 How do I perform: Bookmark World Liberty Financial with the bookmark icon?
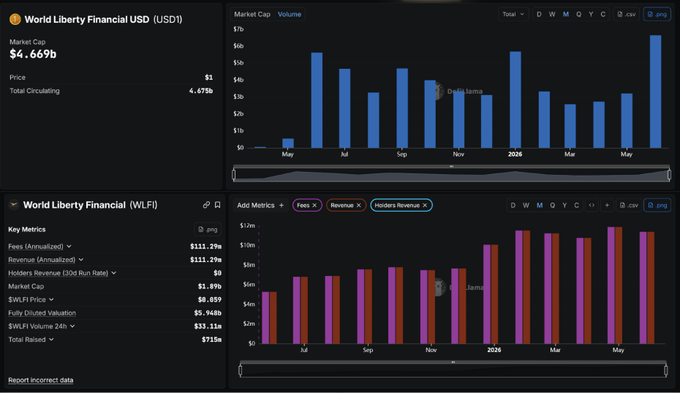point(218,205)
